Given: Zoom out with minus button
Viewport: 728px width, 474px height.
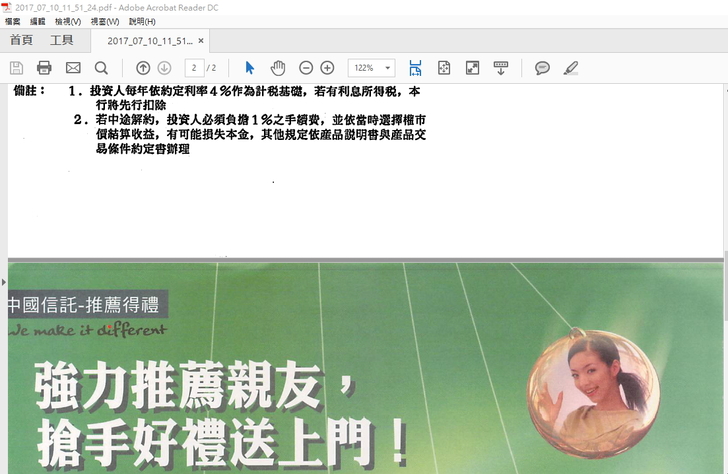Looking at the screenshot, I should coord(306,68).
